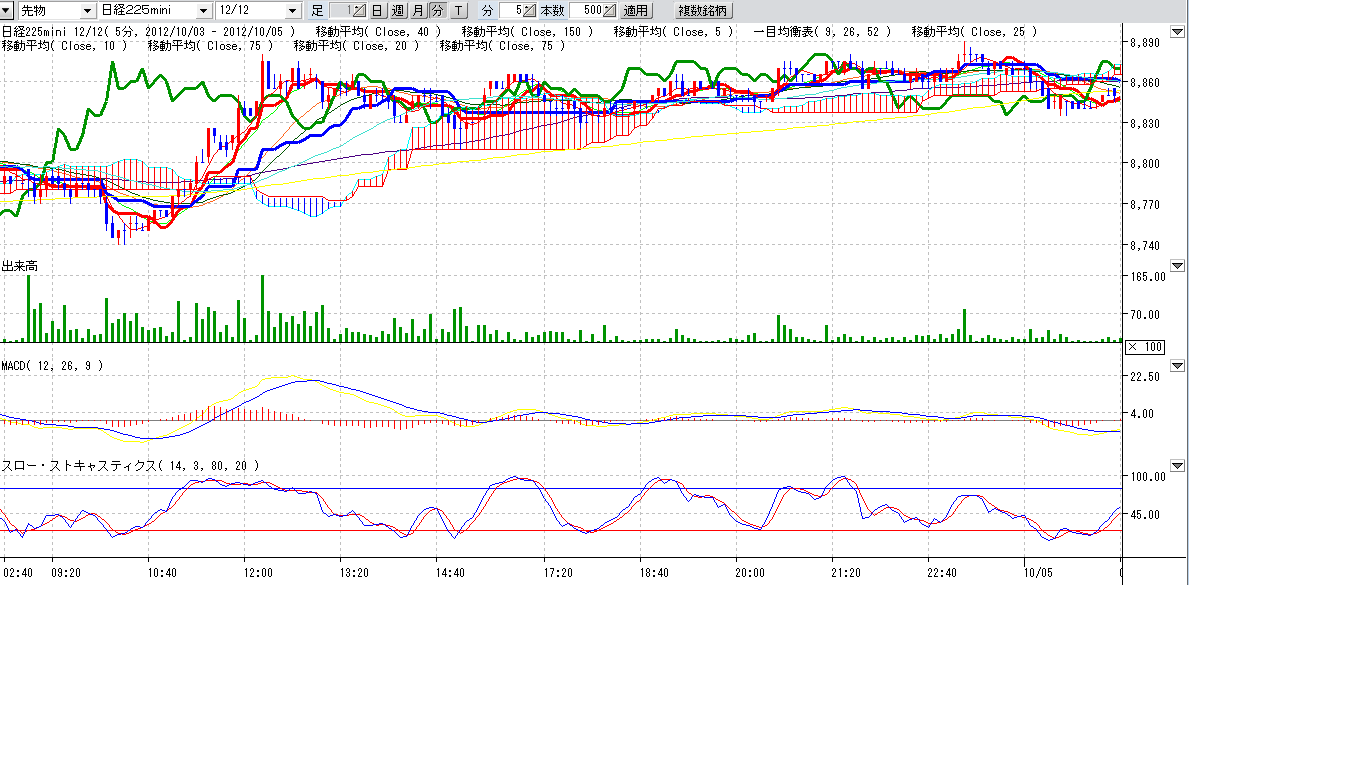The height and width of the screenshot is (768, 1366).
Task: Expand the 出来高 volume panel menu arrow
Action: [1177, 266]
